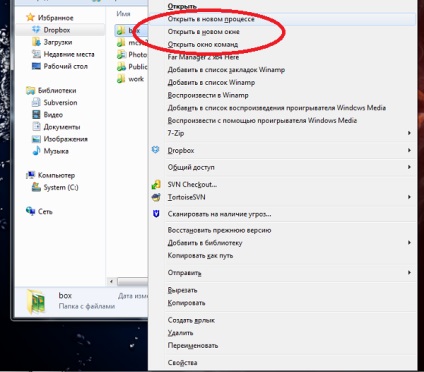
Task: Click the Subversion library icon
Action: click(36, 102)
